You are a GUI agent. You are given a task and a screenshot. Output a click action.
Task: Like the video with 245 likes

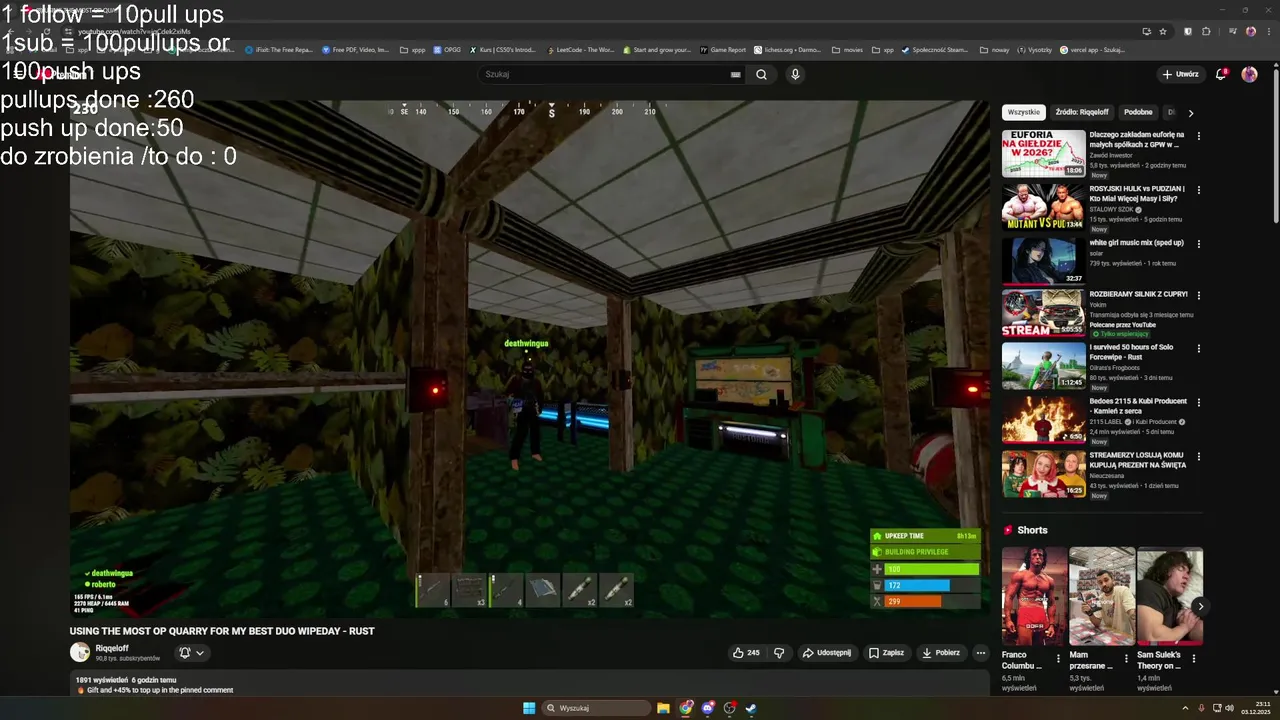click(746, 653)
